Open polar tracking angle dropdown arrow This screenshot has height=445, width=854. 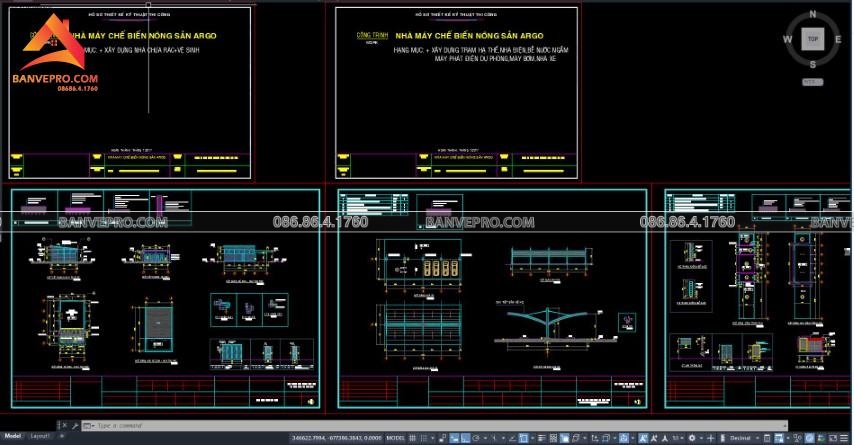pyautogui.click(x=485, y=438)
